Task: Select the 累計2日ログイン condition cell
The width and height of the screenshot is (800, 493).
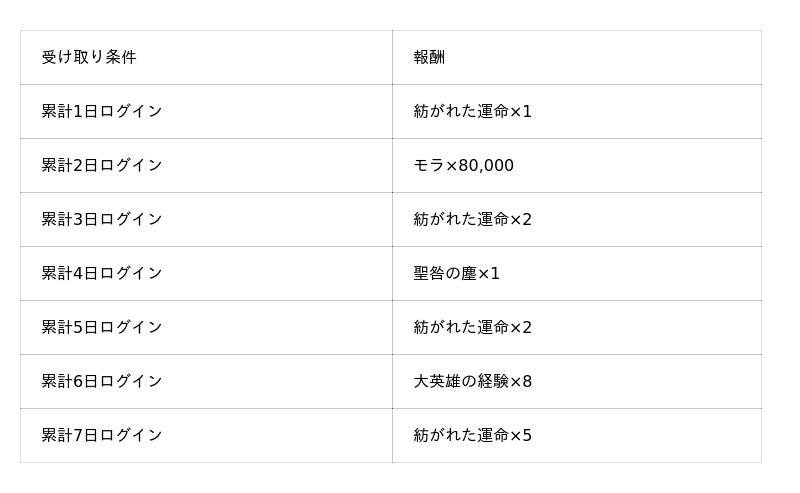Action: pyautogui.click(x=102, y=165)
